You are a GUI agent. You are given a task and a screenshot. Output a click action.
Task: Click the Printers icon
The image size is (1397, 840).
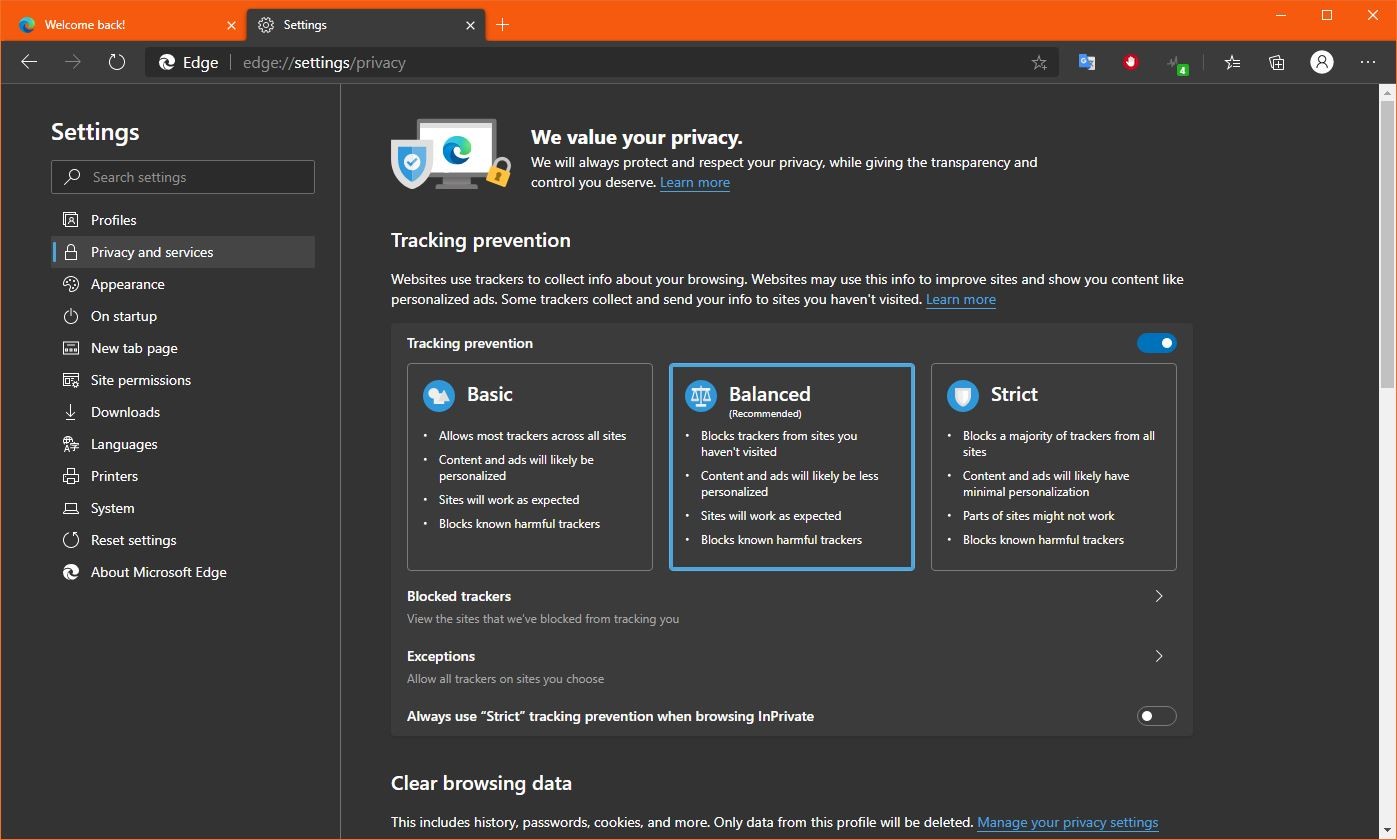pyautogui.click(x=70, y=476)
